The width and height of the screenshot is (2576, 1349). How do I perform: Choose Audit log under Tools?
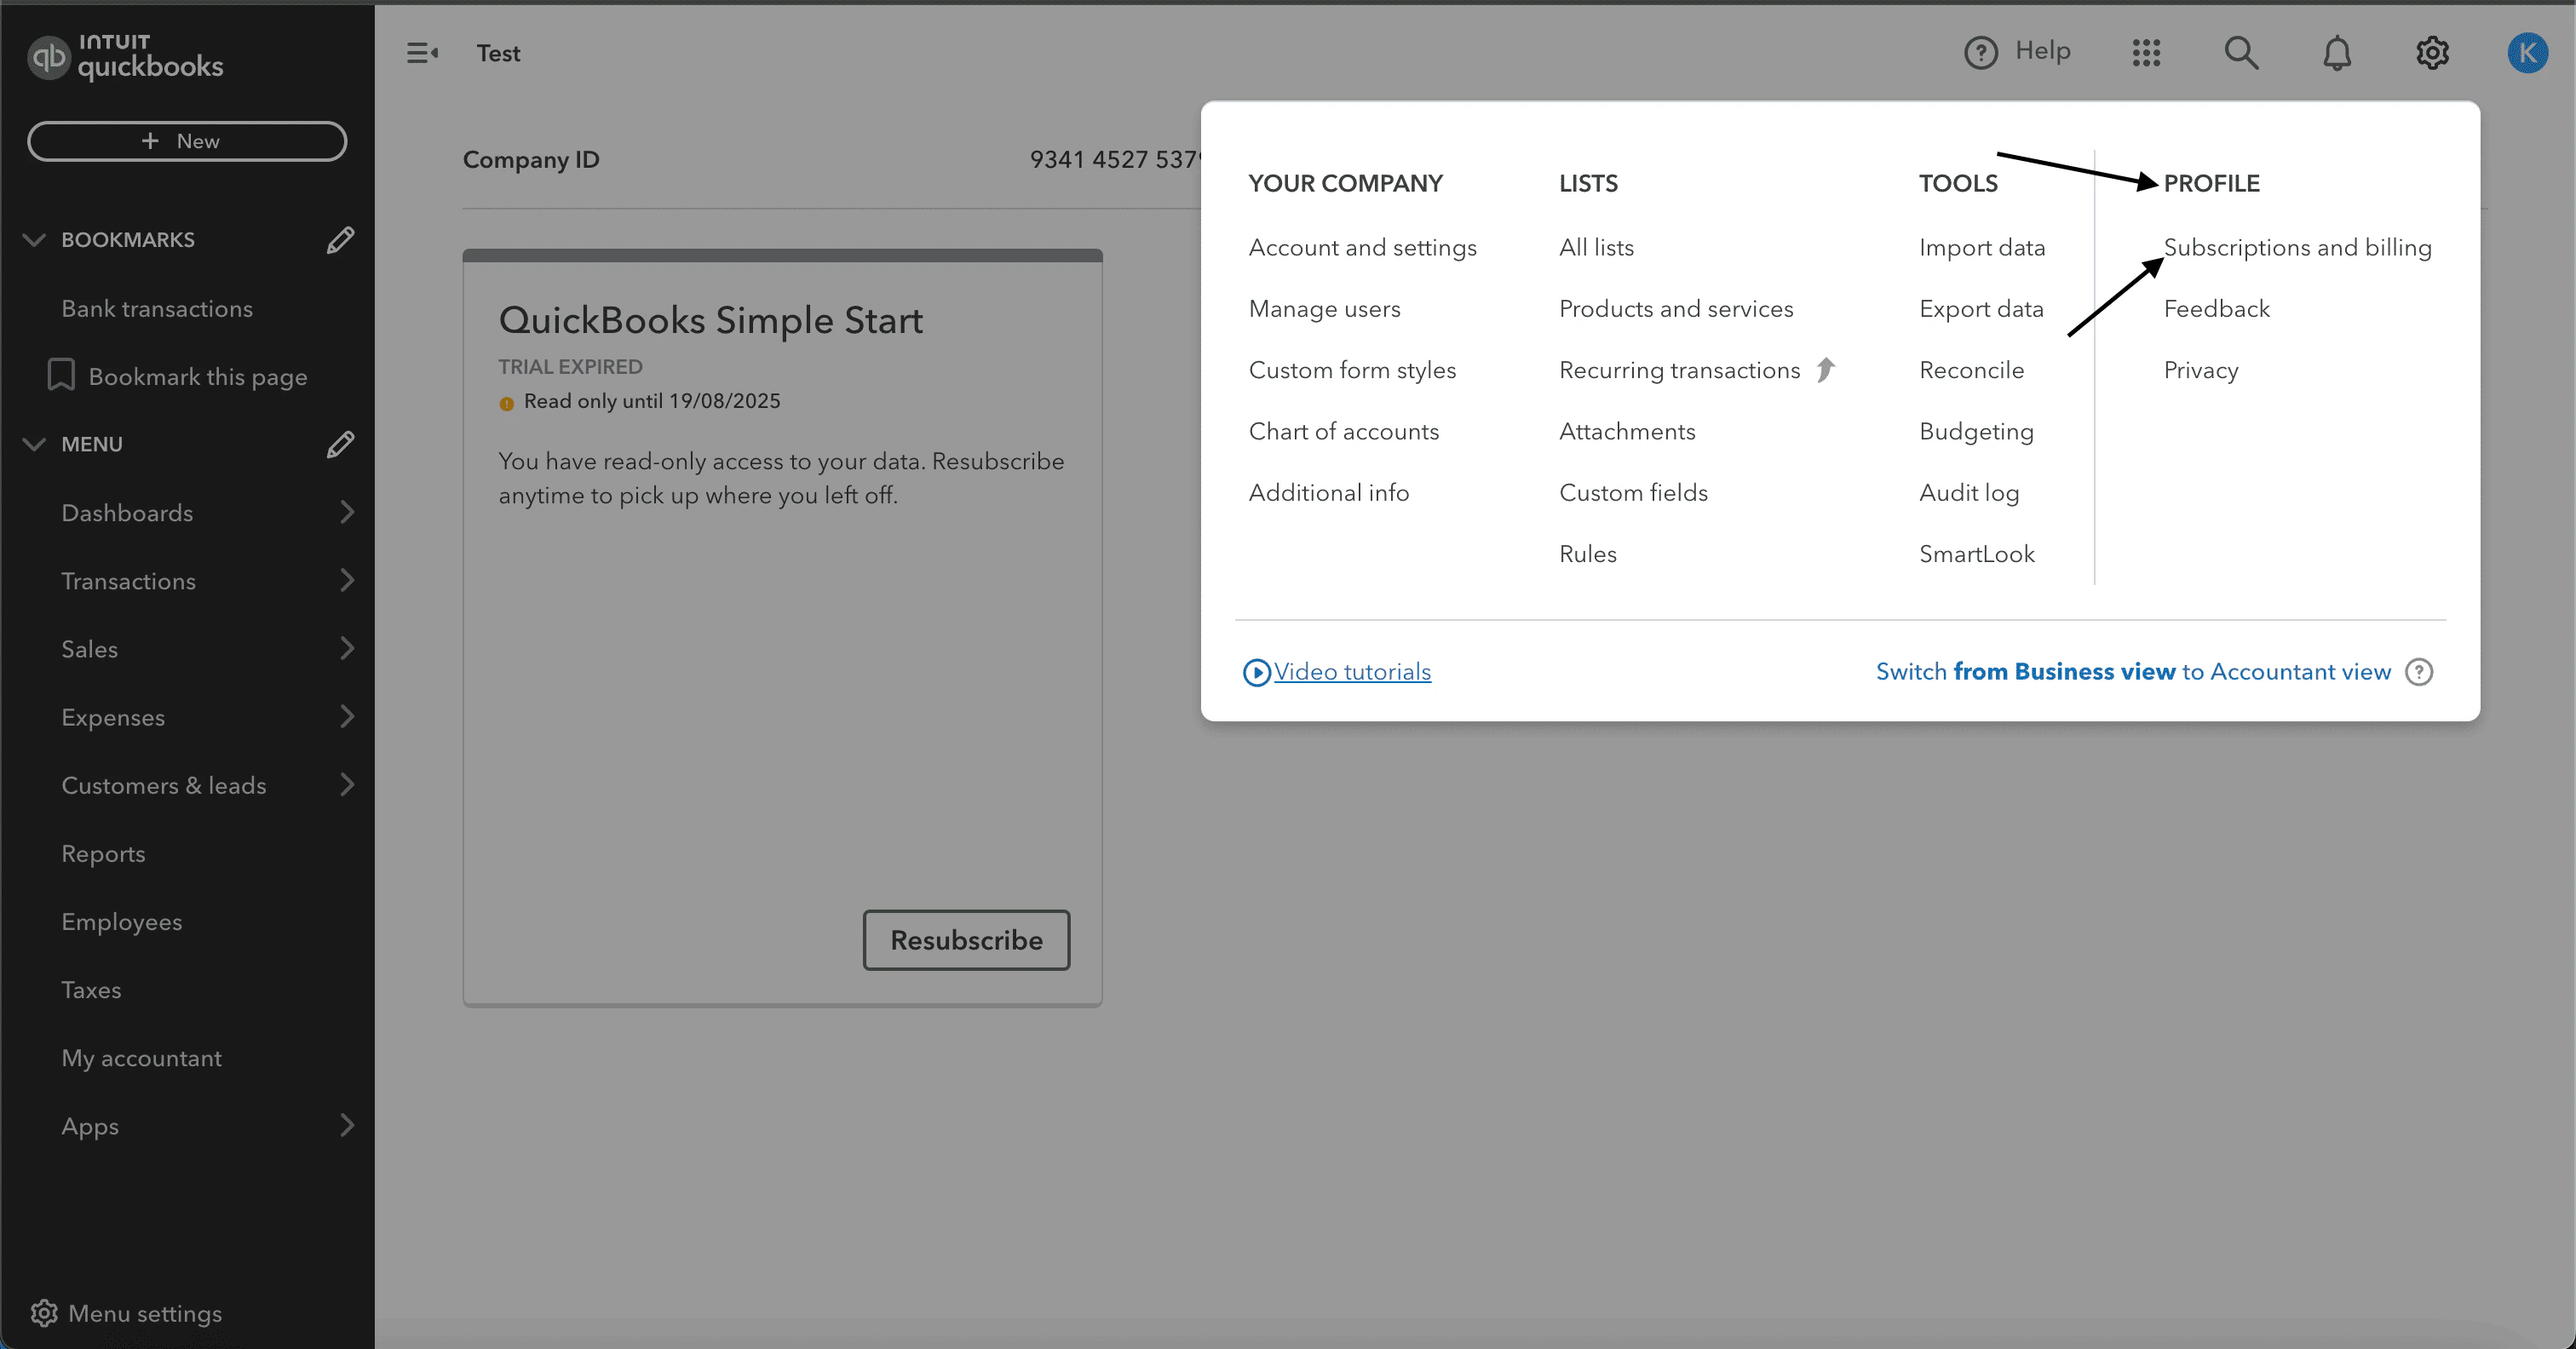tap(1968, 492)
